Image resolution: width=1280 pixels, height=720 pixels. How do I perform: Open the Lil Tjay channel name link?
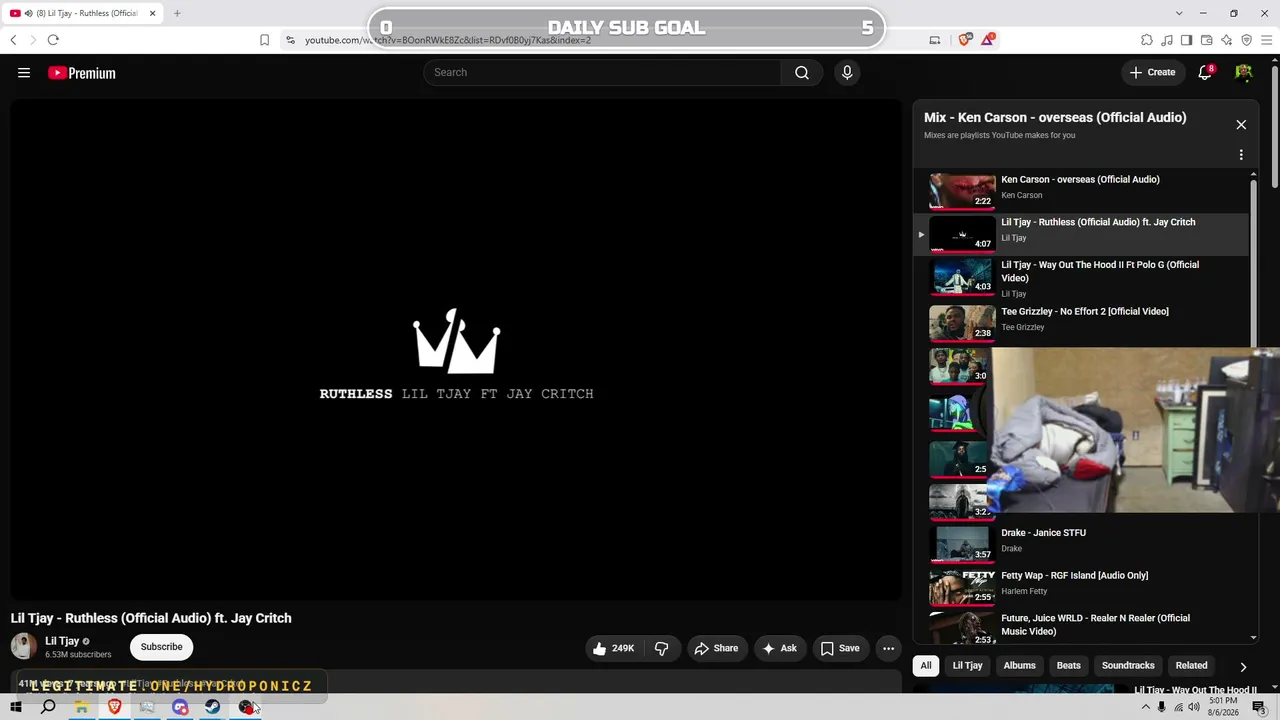coord(62,641)
